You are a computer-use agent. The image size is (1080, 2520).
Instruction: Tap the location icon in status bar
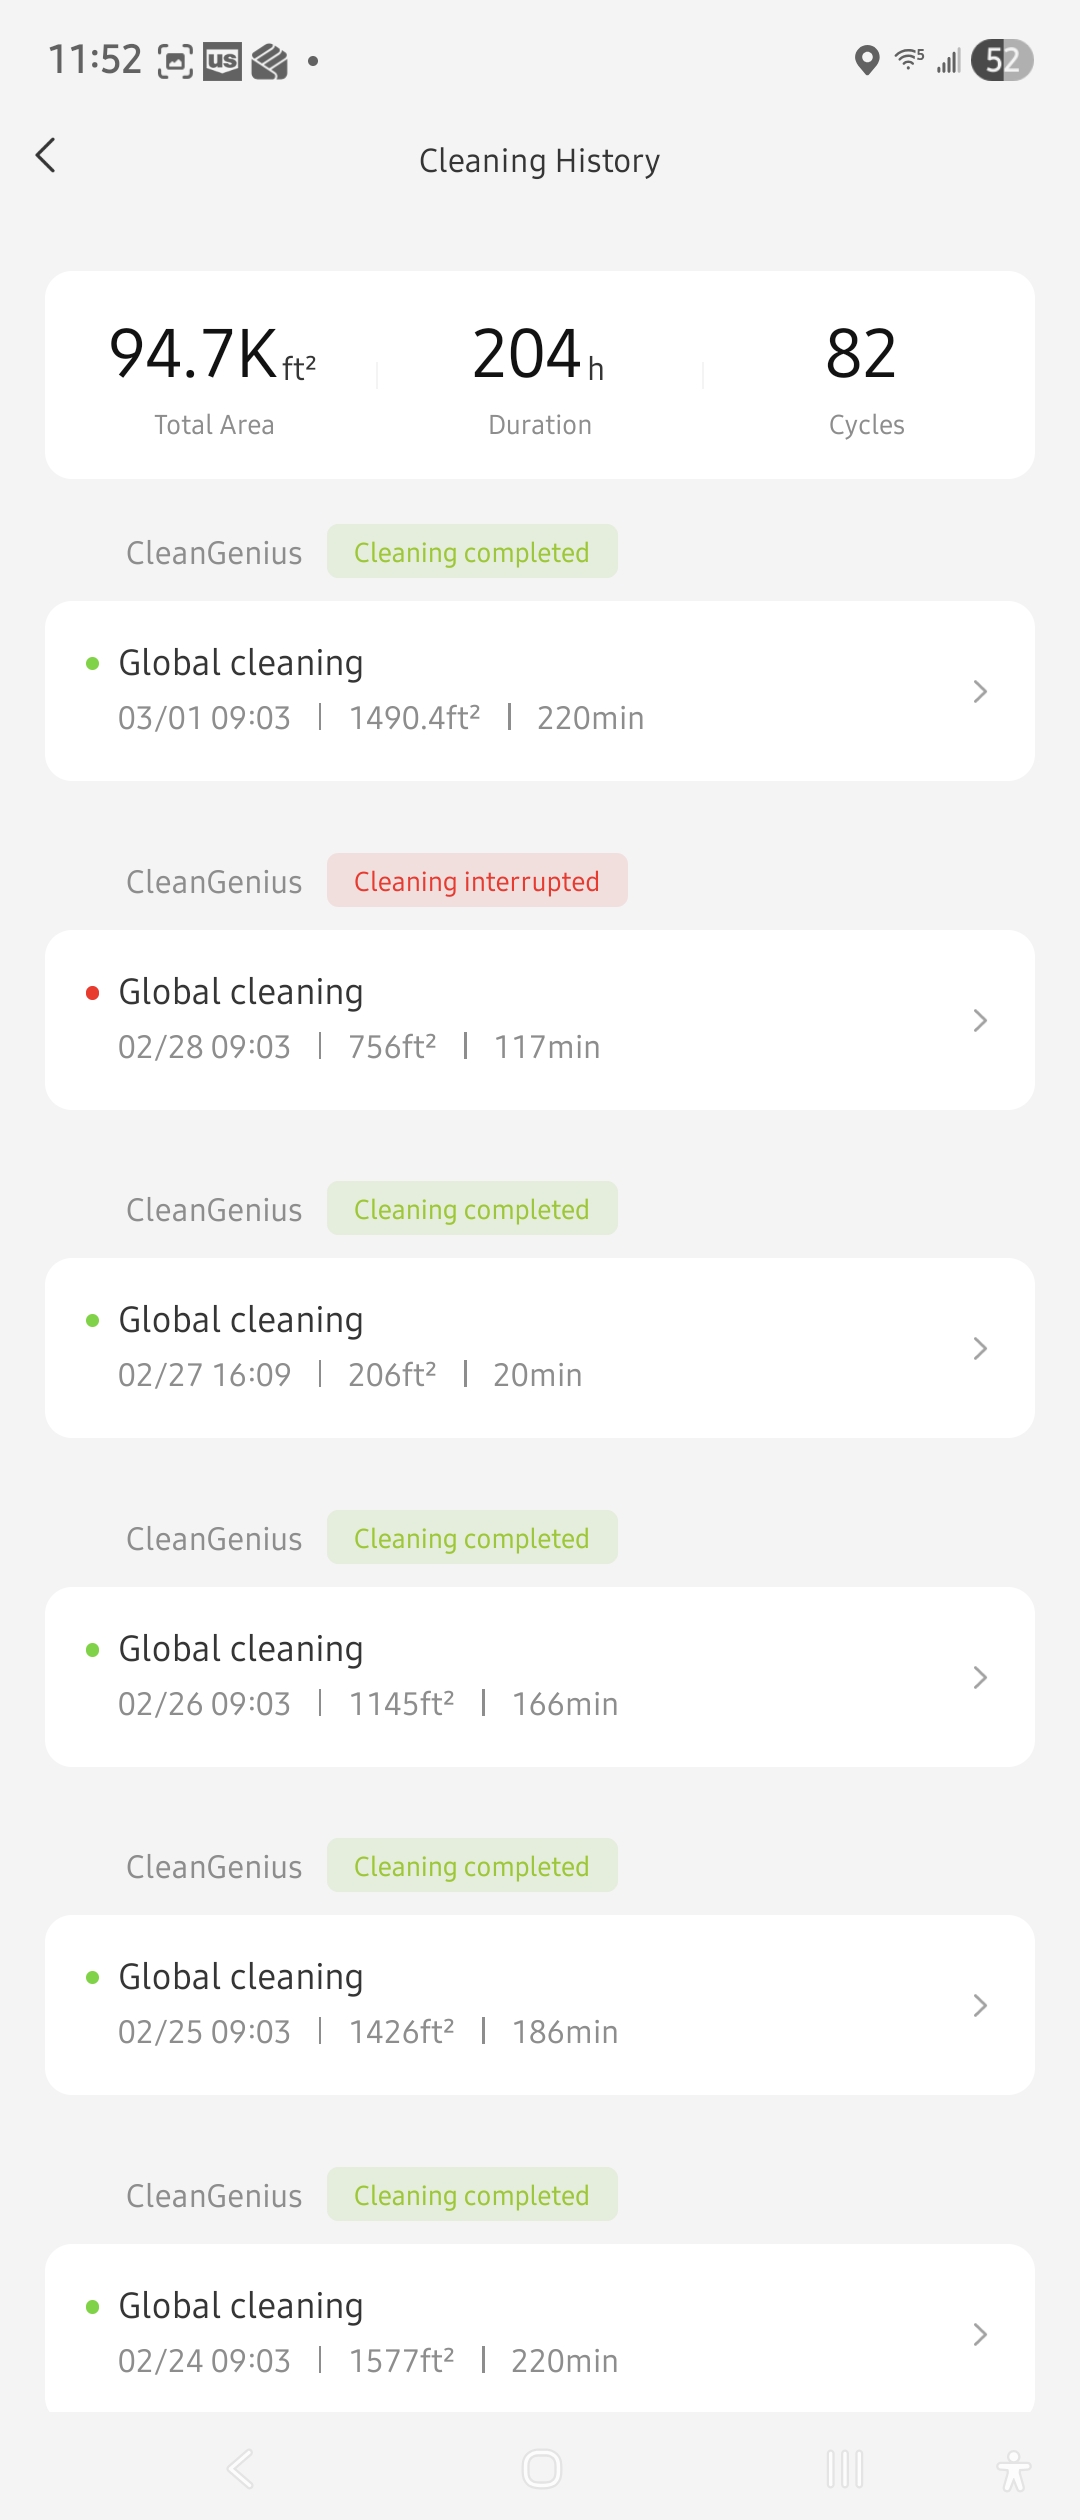(x=867, y=61)
